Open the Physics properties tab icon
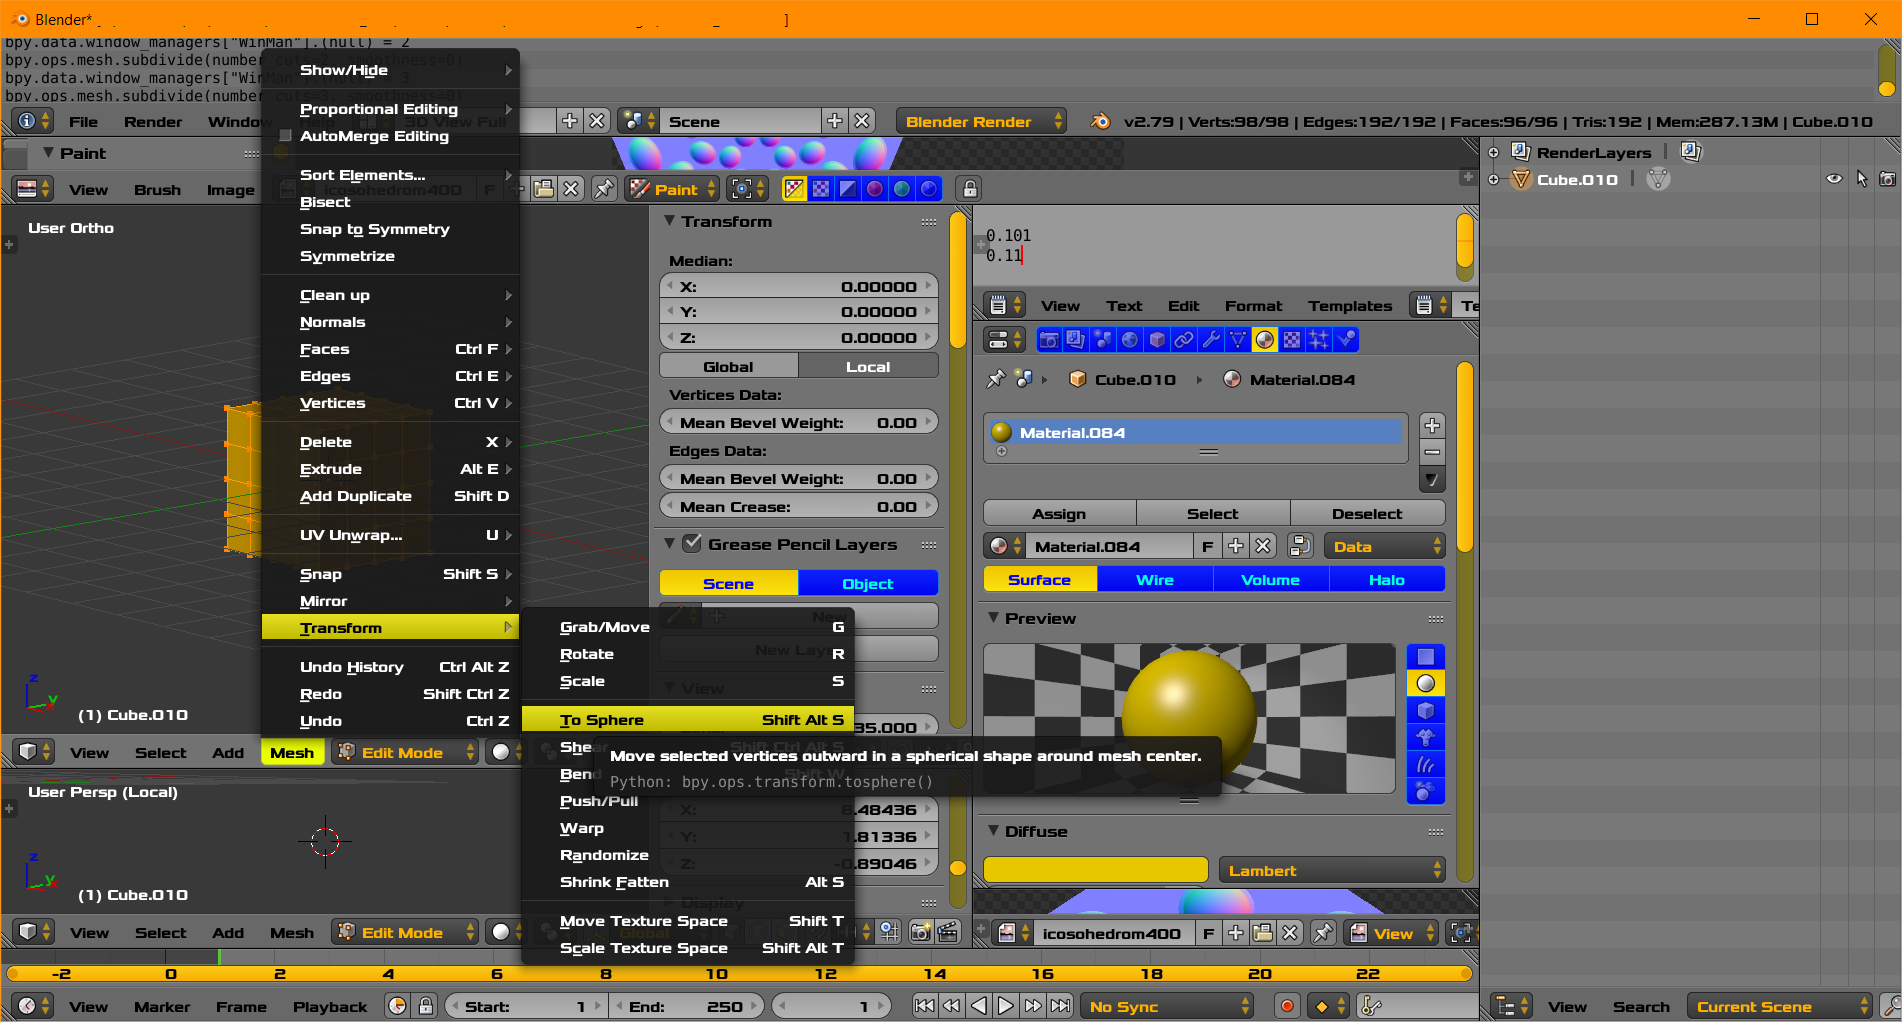Viewport: 1902px width, 1022px height. coord(1346,340)
